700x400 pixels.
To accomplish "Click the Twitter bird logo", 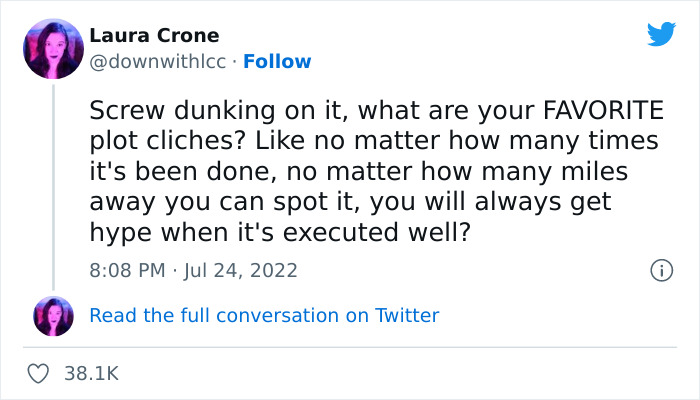I will coord(661,34).
